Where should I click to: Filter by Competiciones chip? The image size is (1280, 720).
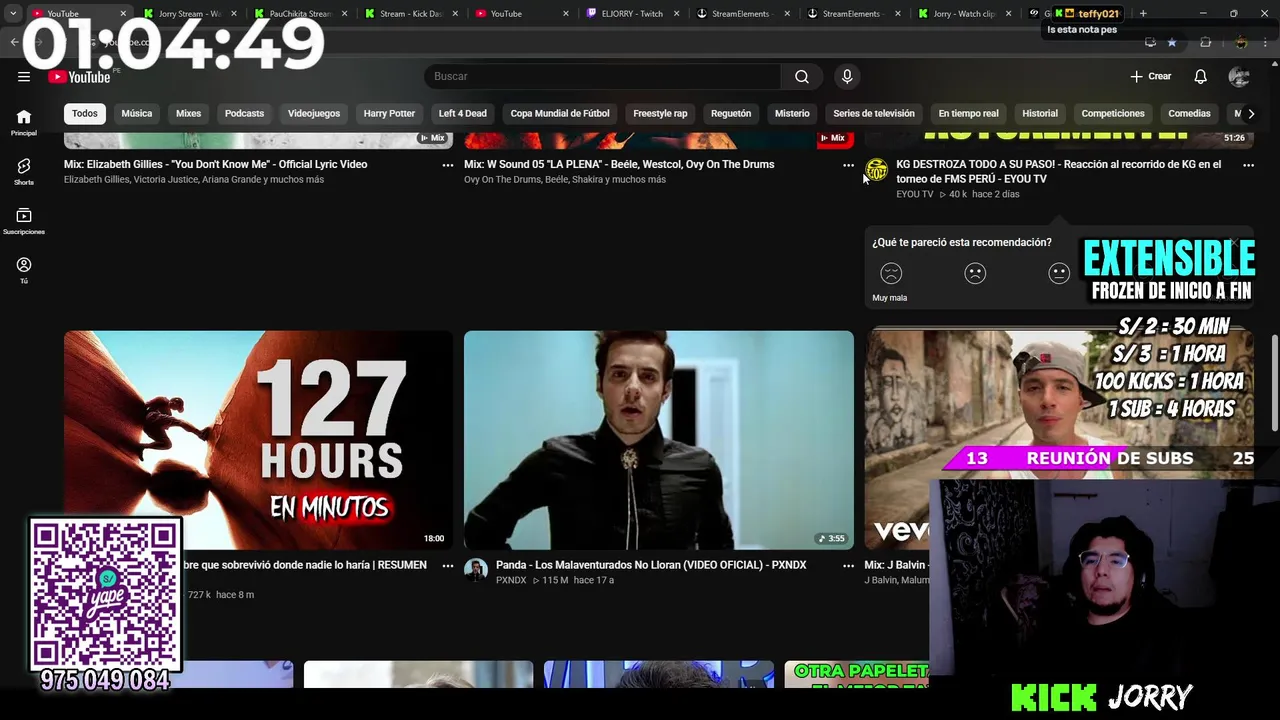[1113, 113]
